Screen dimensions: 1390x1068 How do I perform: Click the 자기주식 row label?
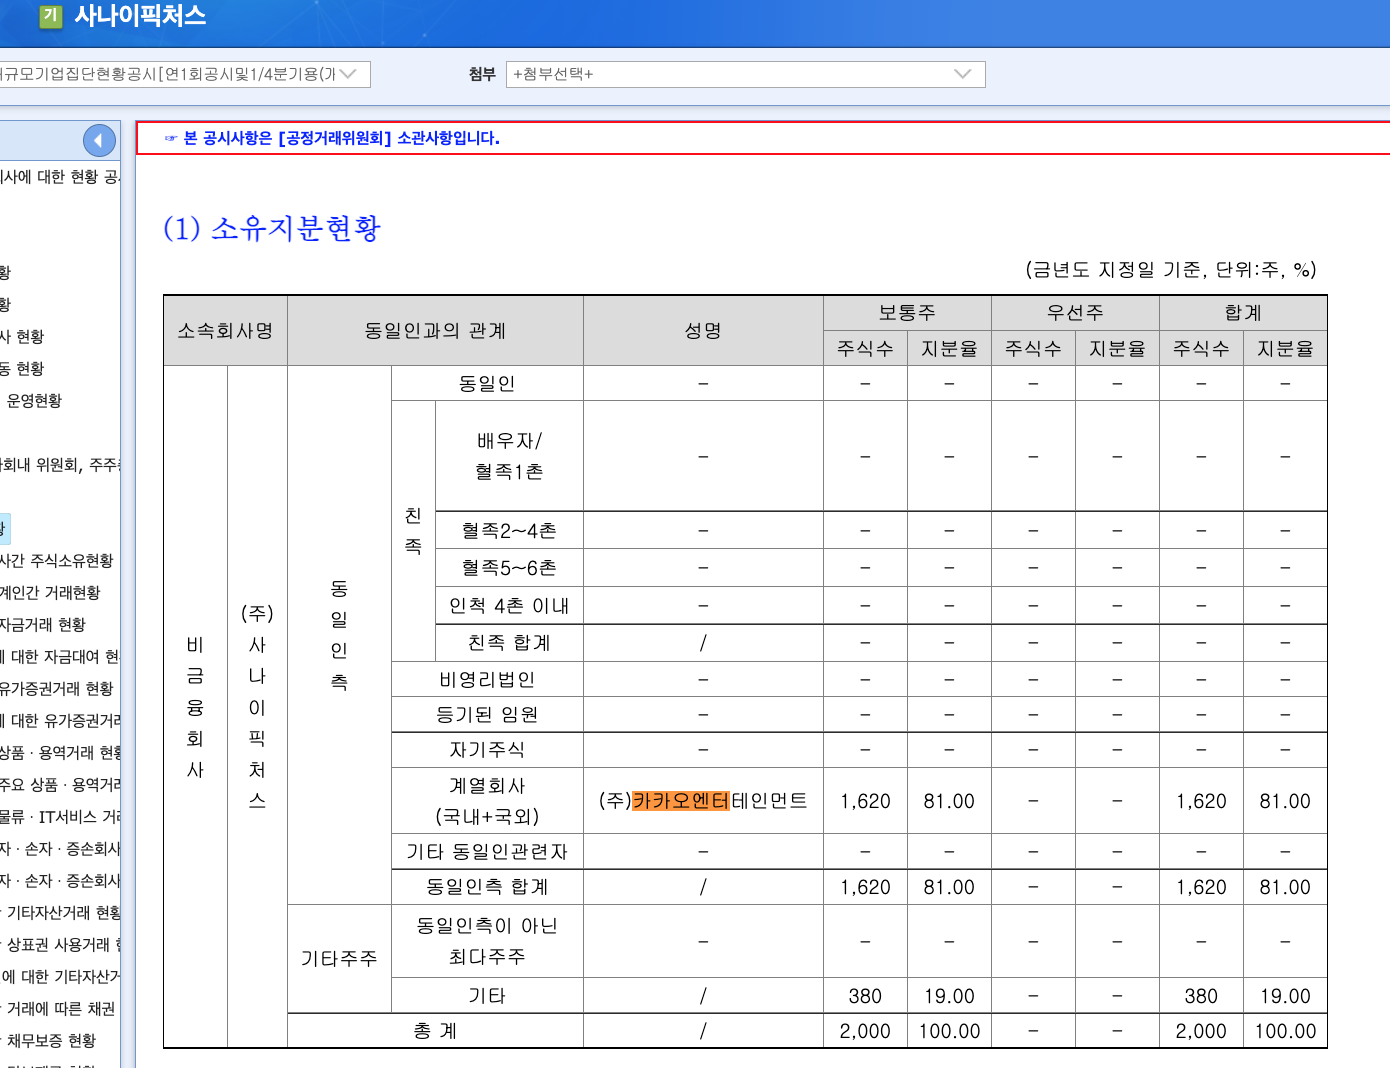(x=487, y=750)
